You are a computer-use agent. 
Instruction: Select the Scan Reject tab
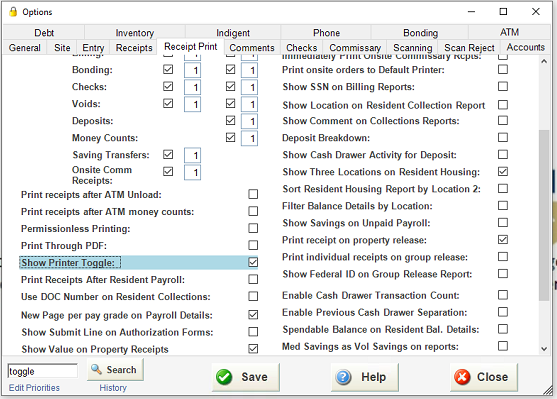click(469, 48)
